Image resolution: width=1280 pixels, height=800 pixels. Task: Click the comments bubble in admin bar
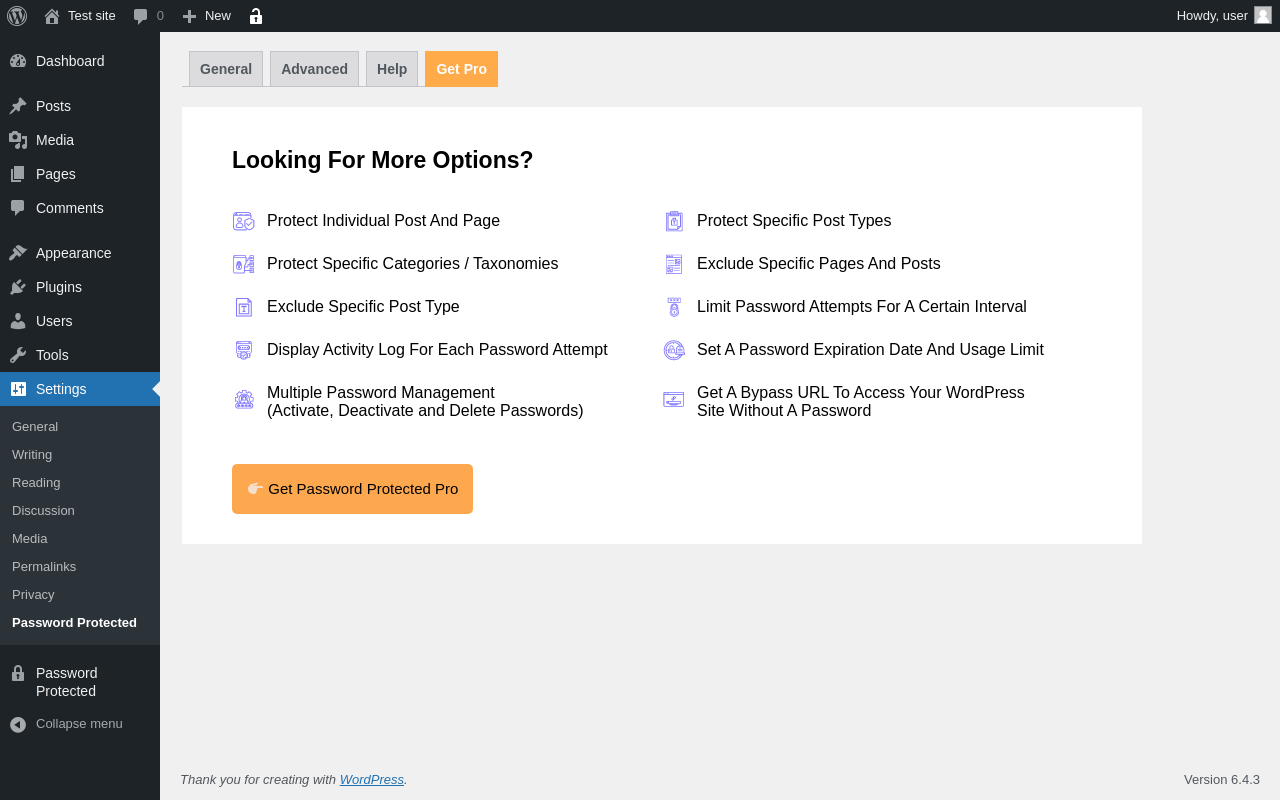141,16
